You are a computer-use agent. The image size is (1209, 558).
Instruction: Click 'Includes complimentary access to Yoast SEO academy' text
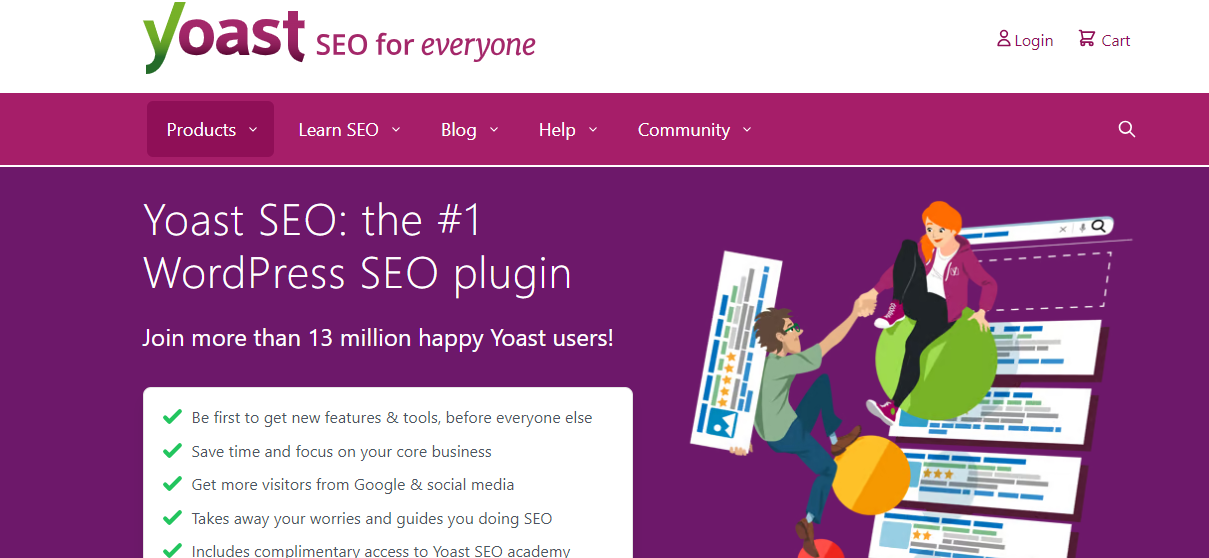point(381,551)
